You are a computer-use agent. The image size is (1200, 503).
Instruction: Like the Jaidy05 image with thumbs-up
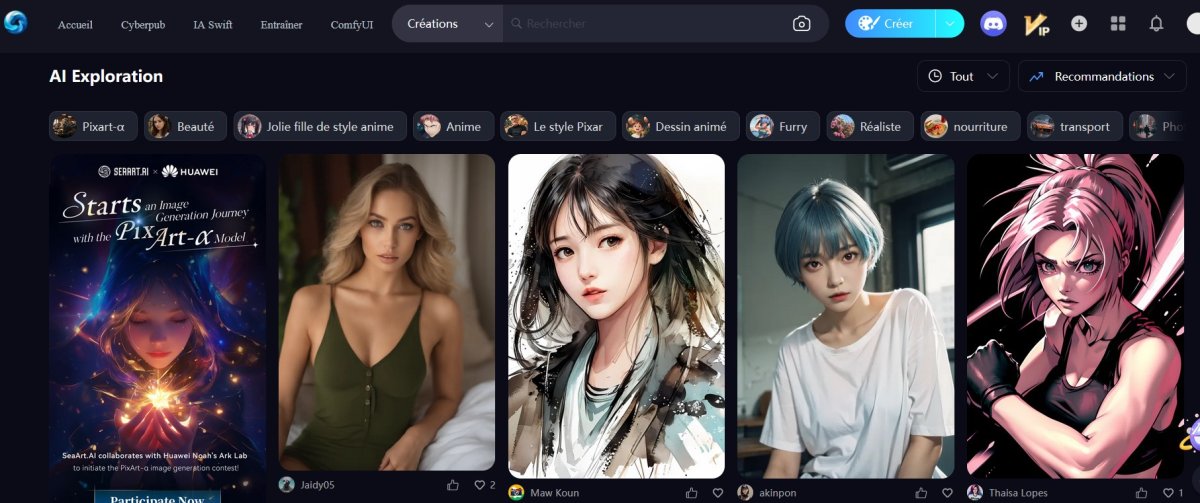(454, 485)
